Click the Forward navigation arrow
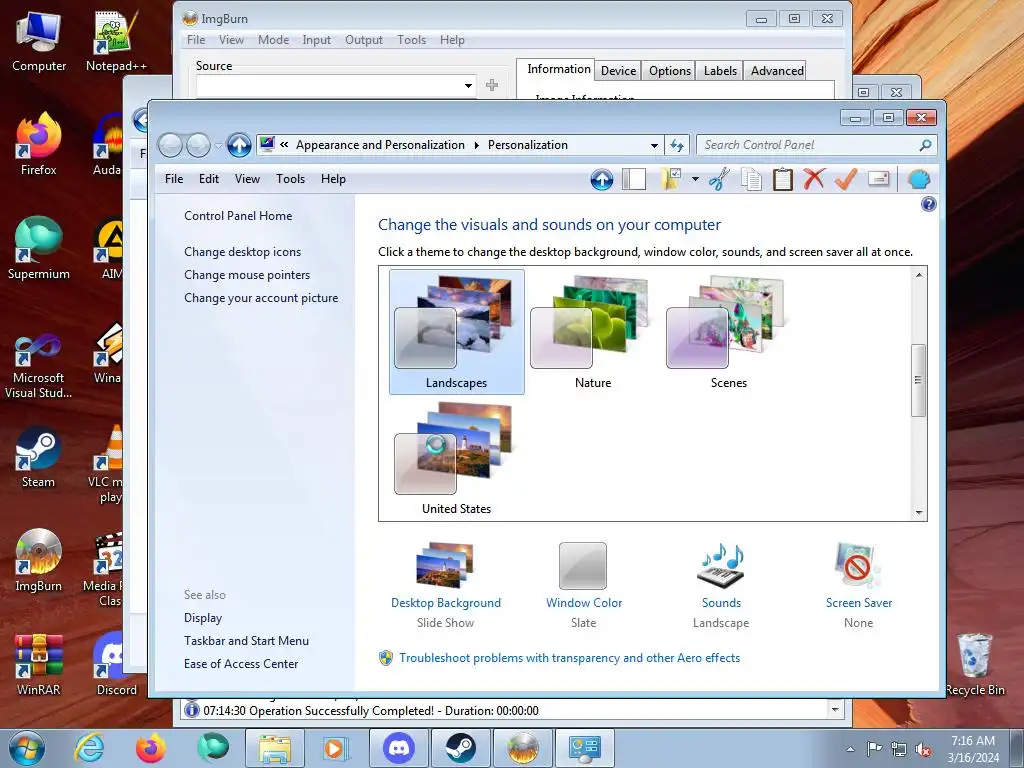The width and height of the screenshot is (1024, 768). [x=198, y=145]
